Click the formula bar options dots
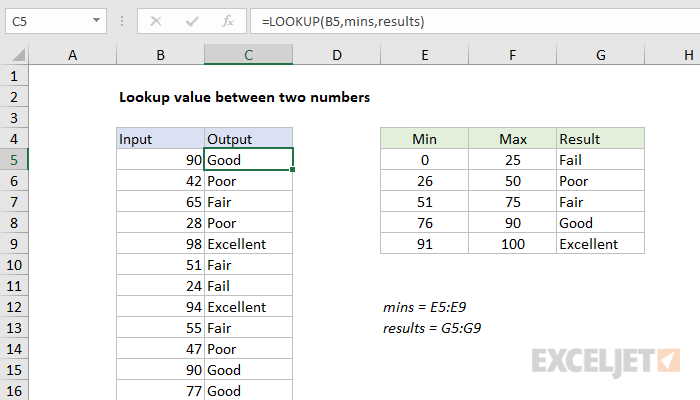The height and width of the screenshot is (400, 700). coord(122,21)
